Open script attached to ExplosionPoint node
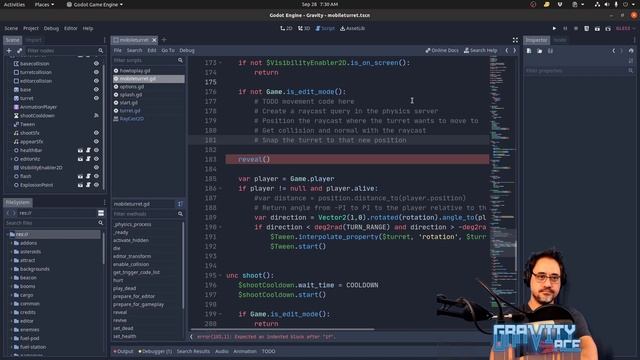 88,185
